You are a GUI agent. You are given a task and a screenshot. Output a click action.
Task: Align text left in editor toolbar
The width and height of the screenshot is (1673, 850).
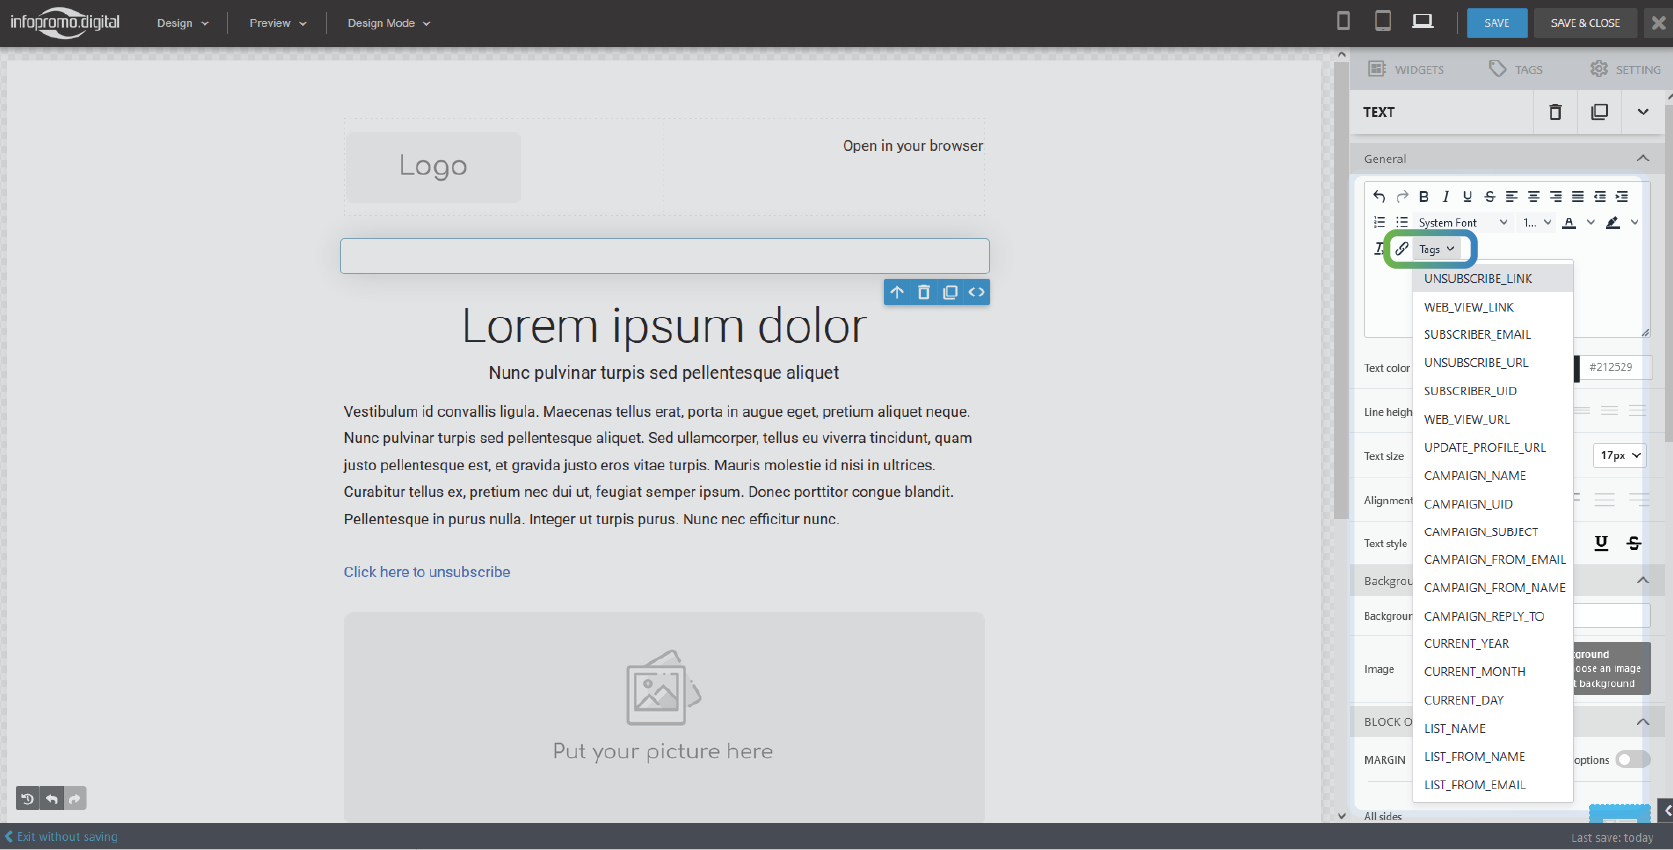1511,196
